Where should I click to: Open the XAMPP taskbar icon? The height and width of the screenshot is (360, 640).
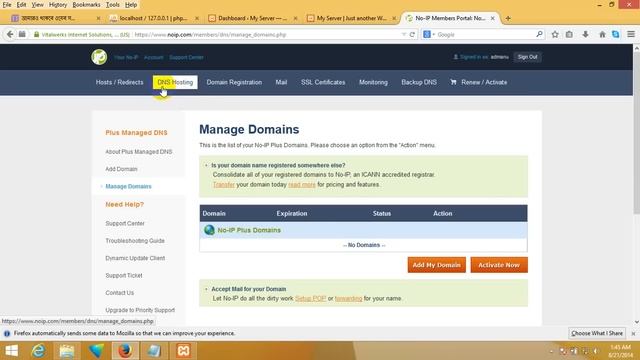pos(183,351)
